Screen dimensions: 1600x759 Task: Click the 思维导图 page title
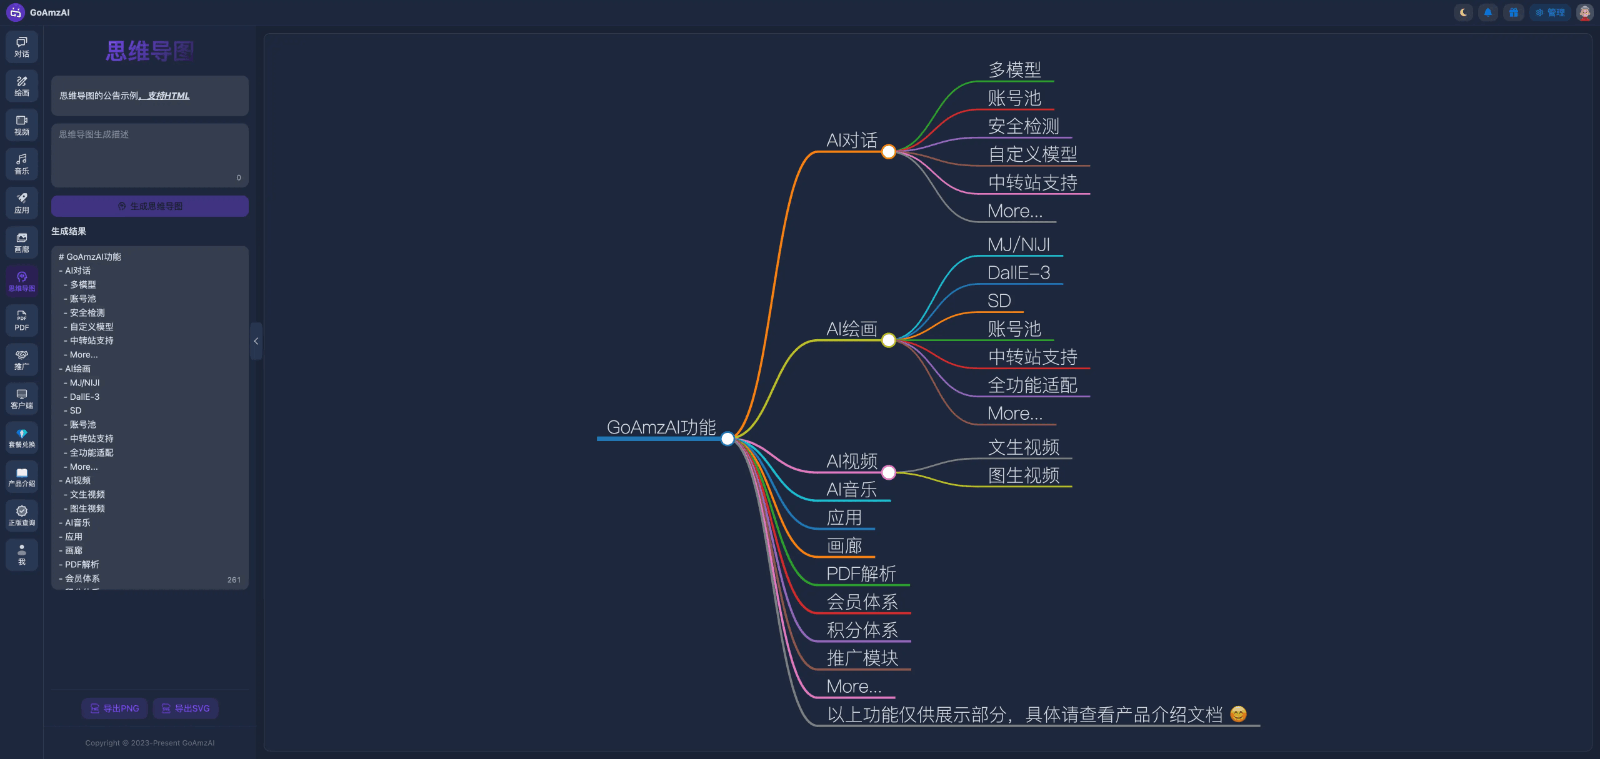[150, 51]
